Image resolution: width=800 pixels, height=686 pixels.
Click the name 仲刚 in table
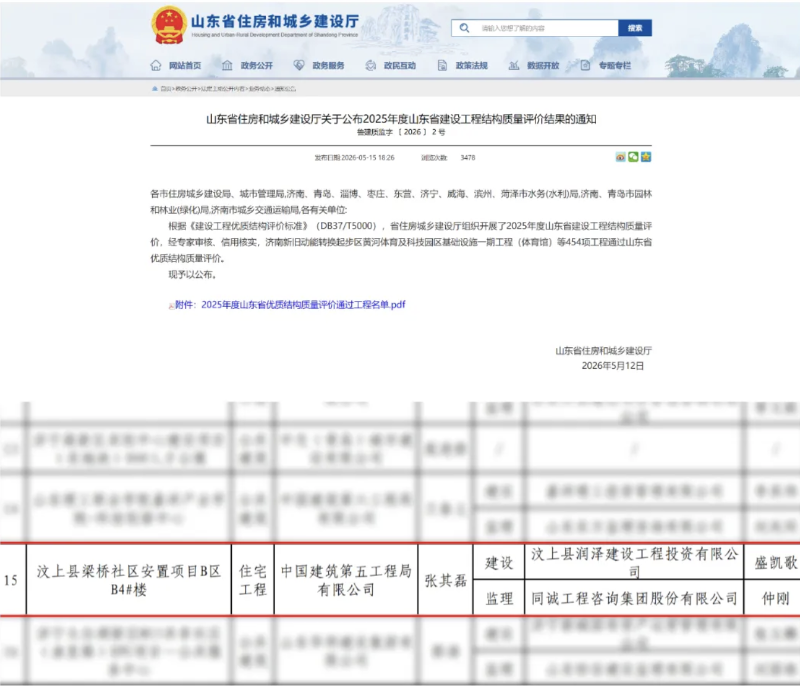pyautogui.click(x=776, y=598)
